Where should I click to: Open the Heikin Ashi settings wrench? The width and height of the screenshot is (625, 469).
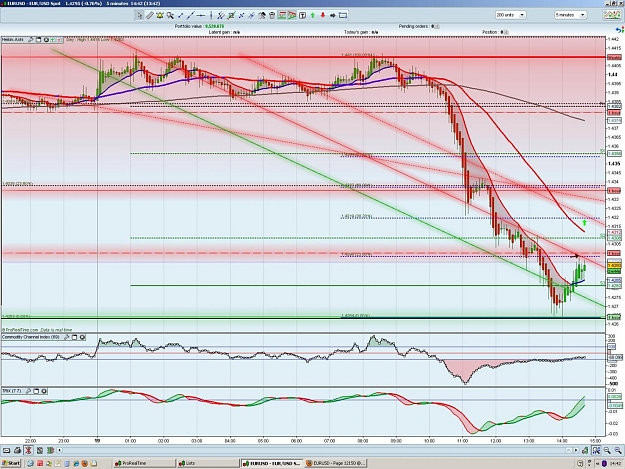[x=31, y=40]
